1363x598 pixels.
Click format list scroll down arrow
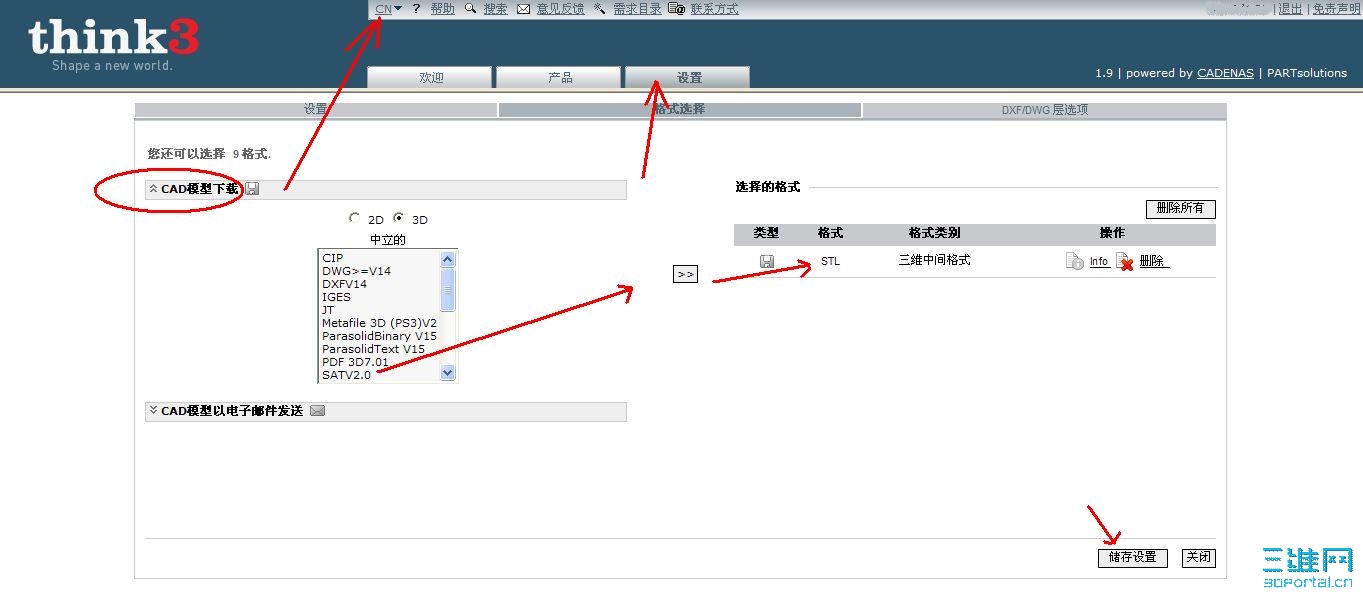coord(448,373)
